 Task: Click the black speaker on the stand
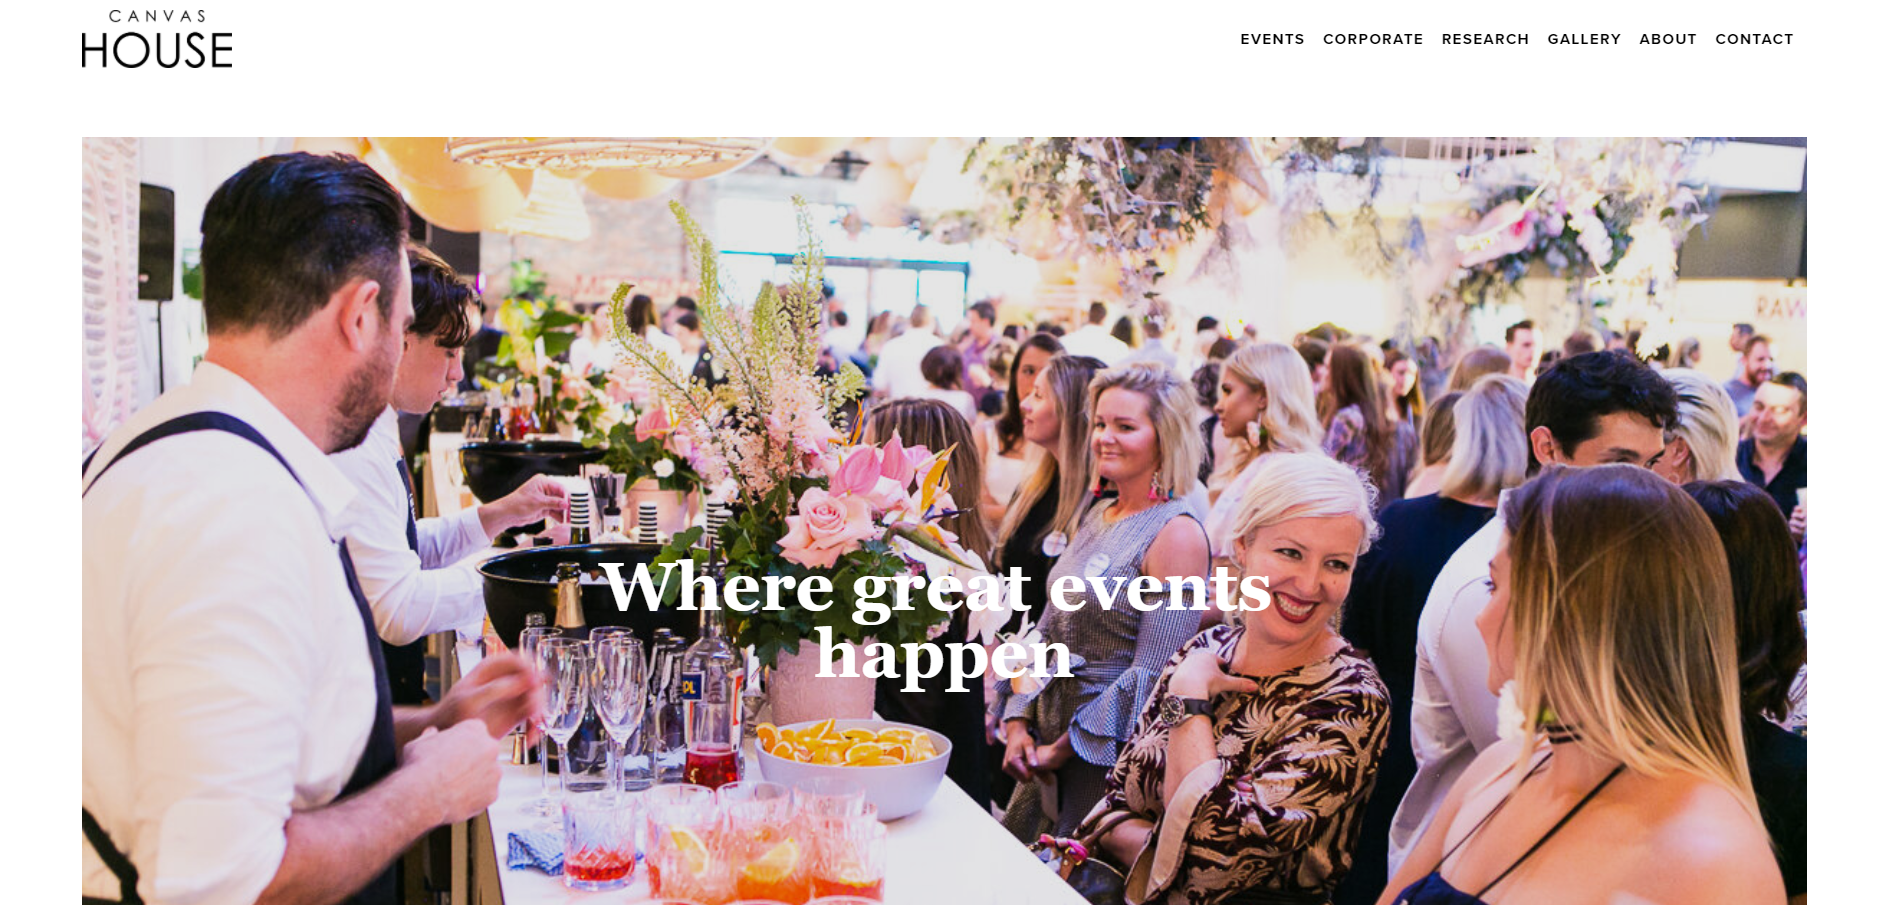pos(155,240)
